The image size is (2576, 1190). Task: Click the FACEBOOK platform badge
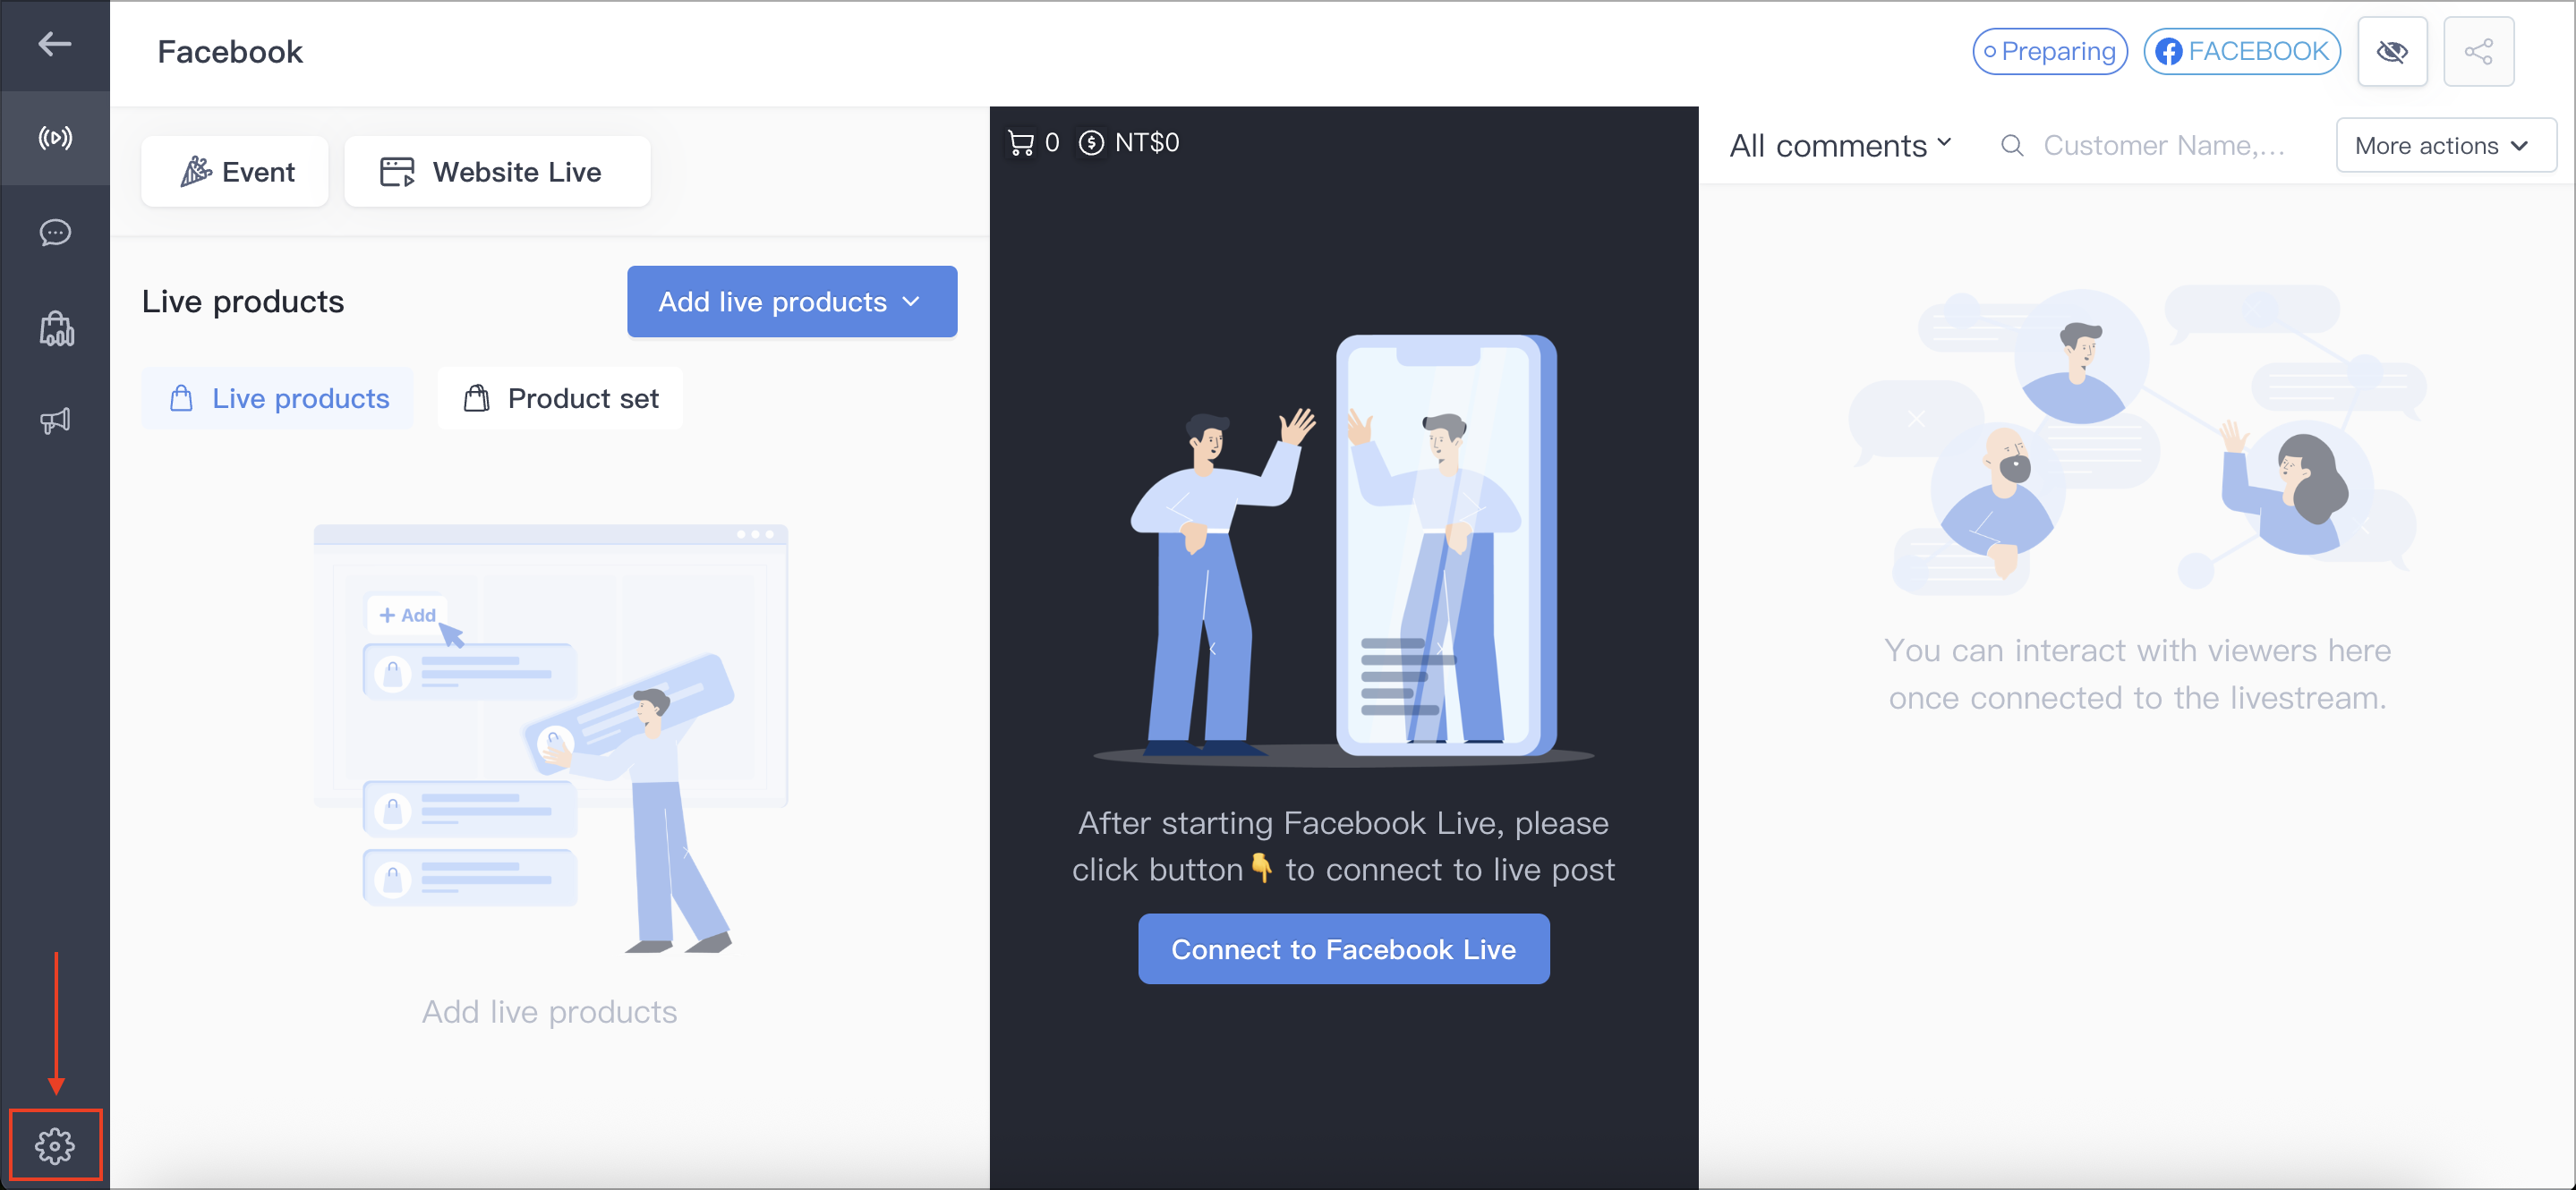[x=2242, y=52]
